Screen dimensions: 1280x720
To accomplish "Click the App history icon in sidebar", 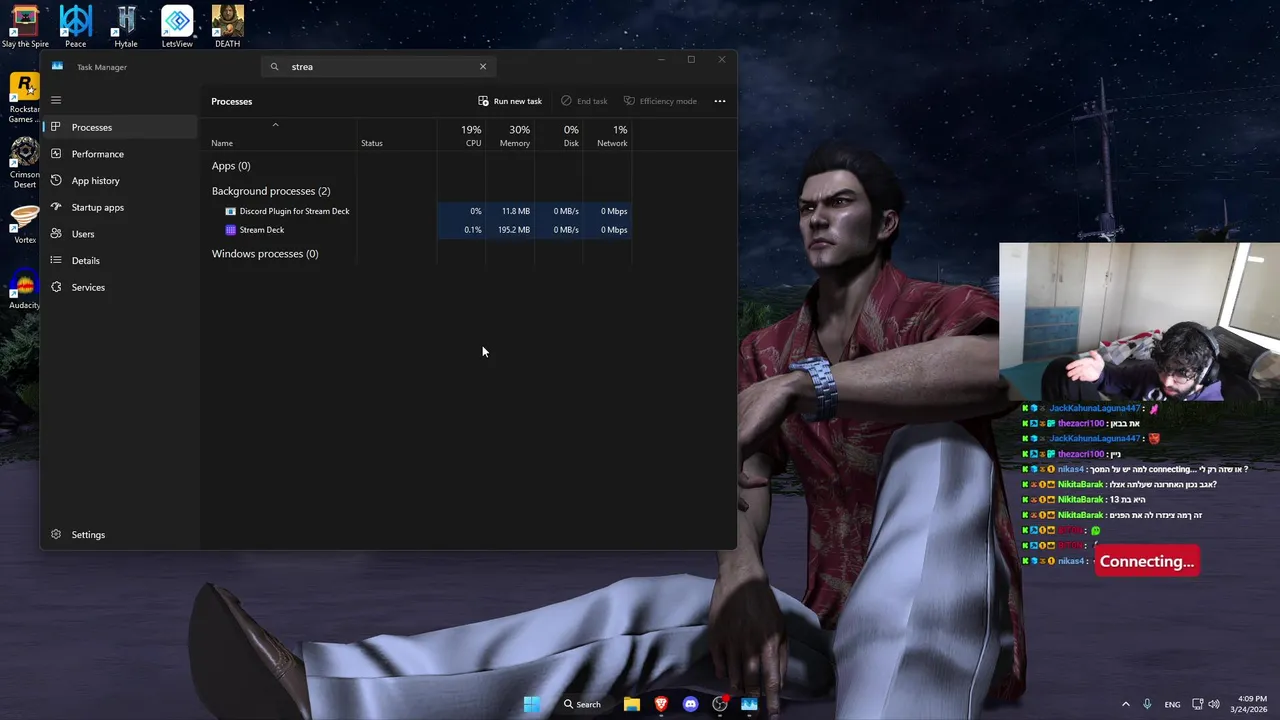I will coord(56,180).
